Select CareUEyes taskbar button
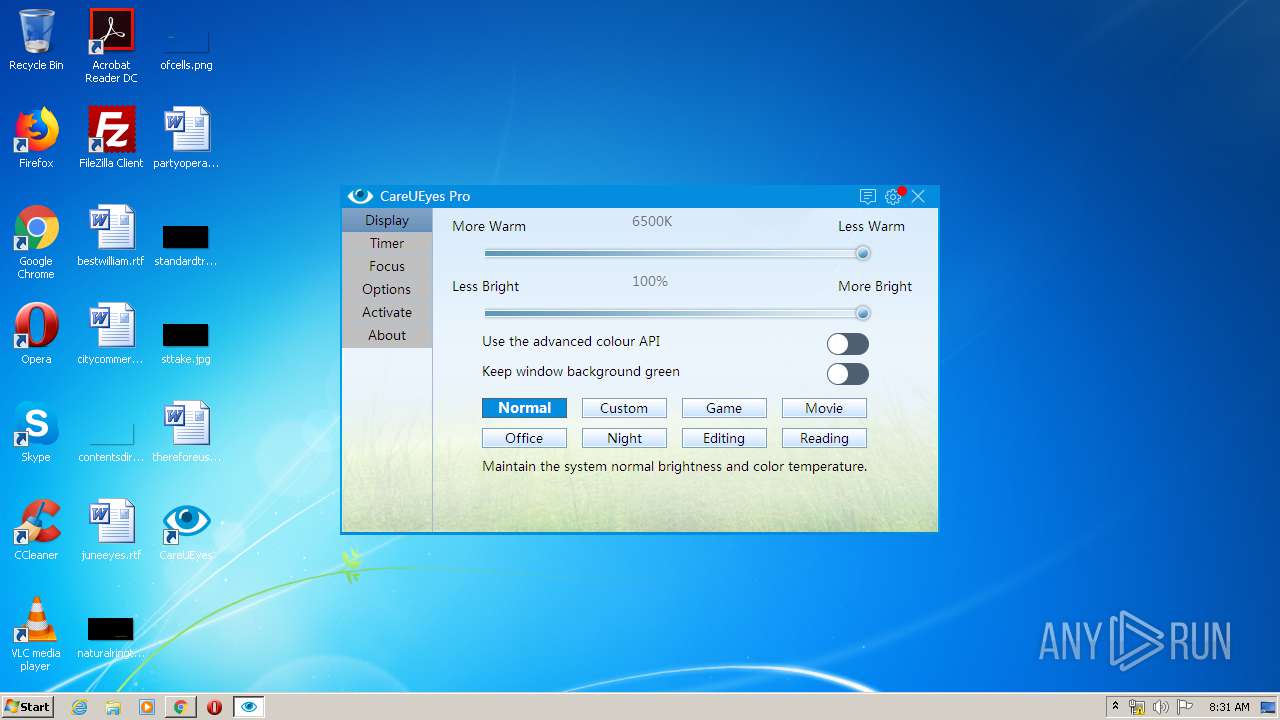Viewport: 1280px width, 720px height. point(249,707)
